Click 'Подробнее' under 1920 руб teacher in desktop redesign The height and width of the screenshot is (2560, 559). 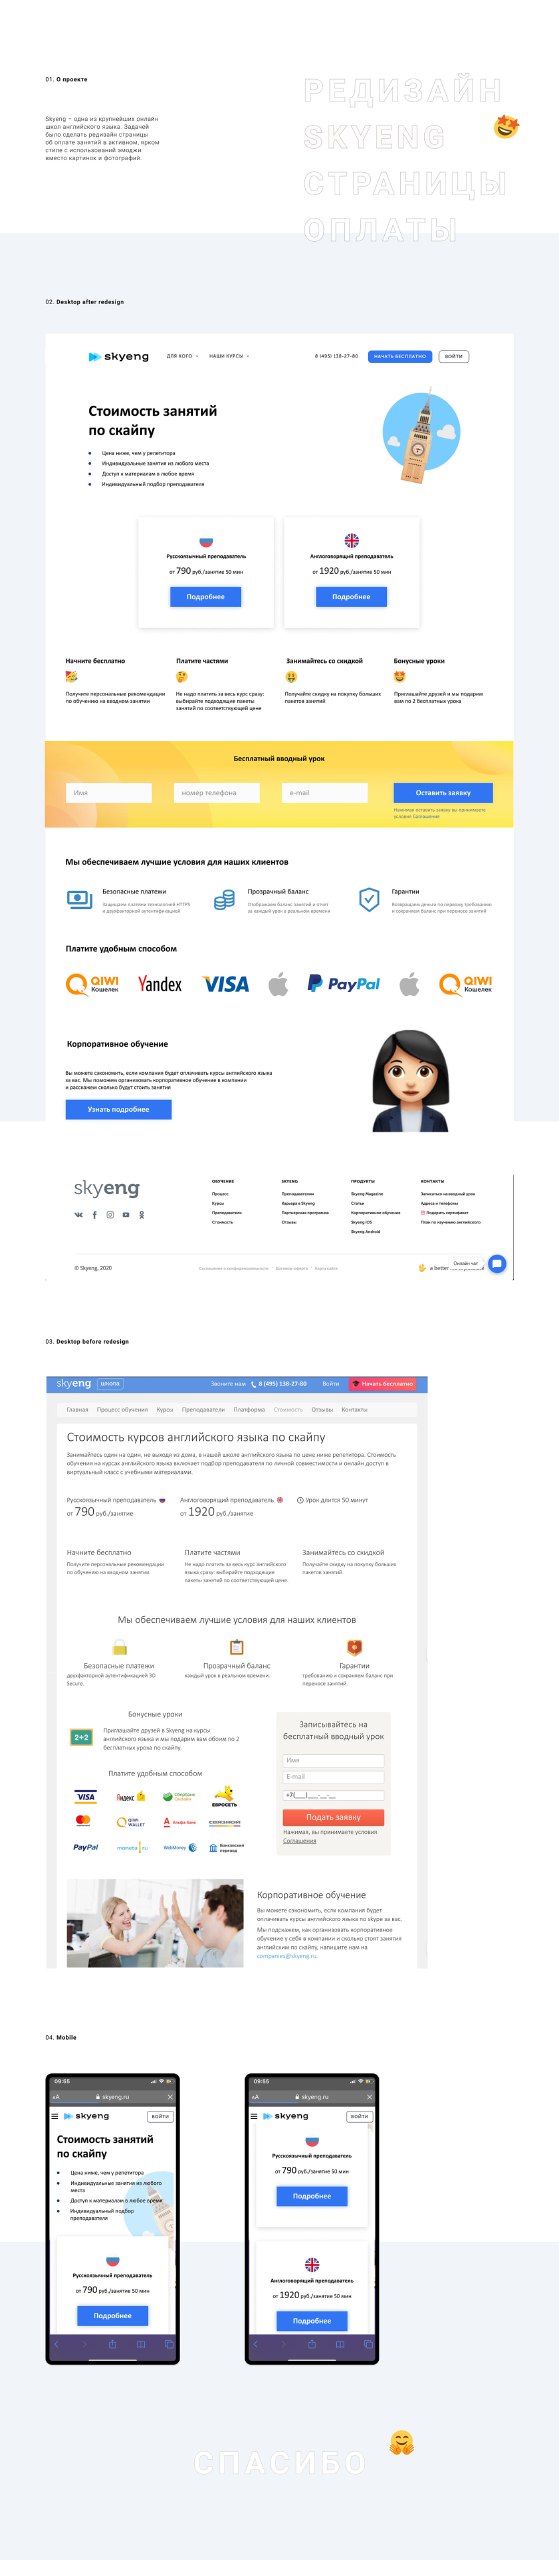tap(351, 597)
